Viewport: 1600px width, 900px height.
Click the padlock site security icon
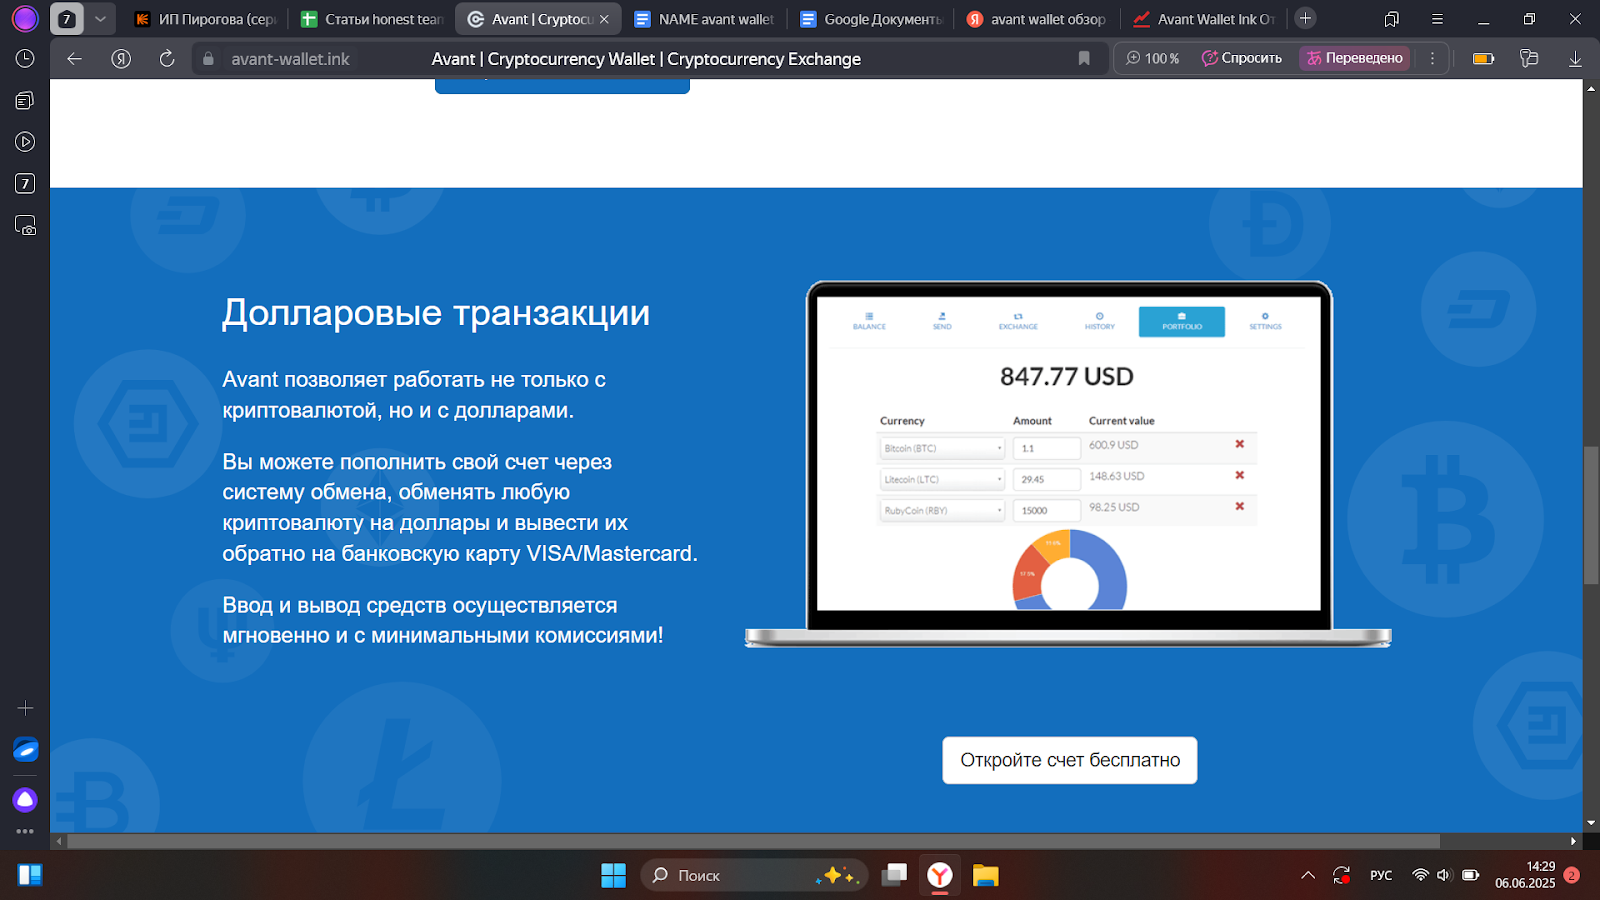208,59
